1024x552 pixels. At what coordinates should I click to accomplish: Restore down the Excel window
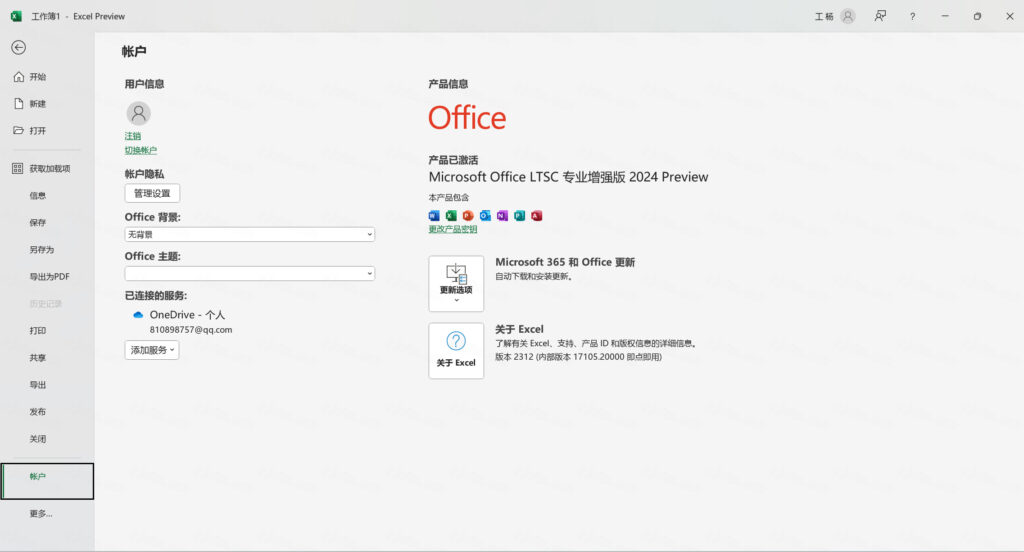pyautogui.click(x=977, y=16)
